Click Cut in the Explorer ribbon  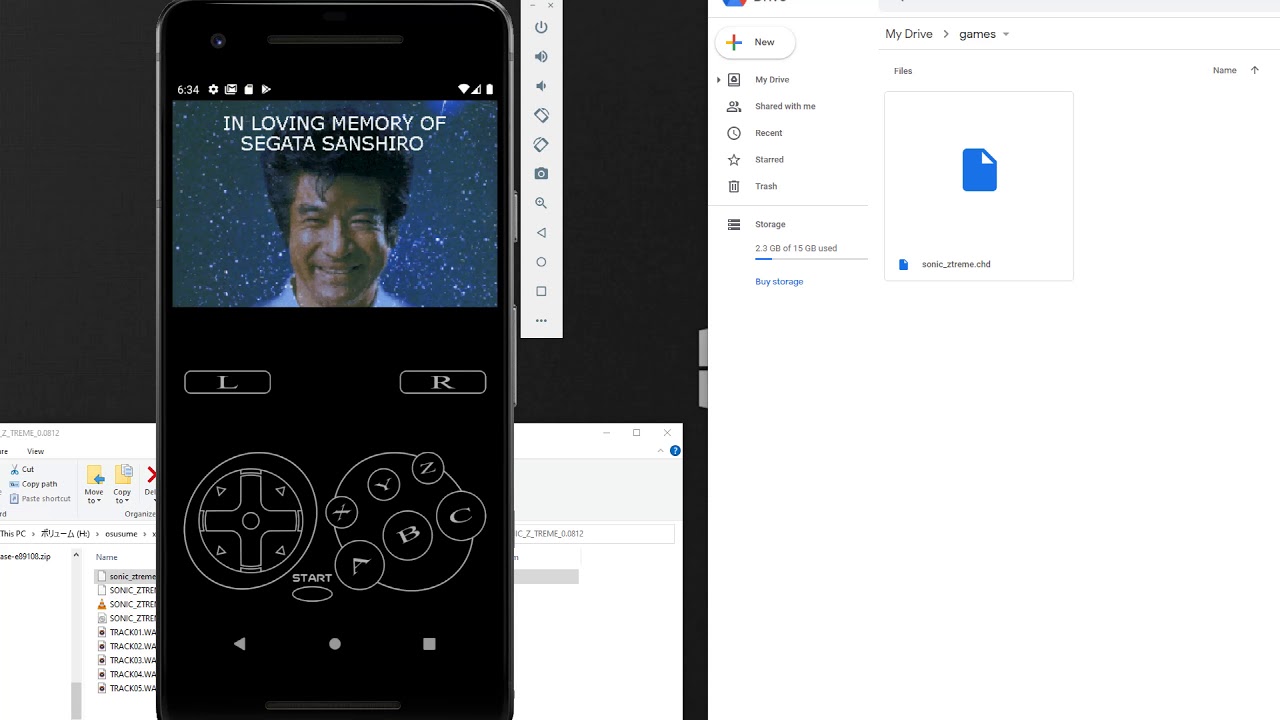pyautogui.click(x=21, y=469)
